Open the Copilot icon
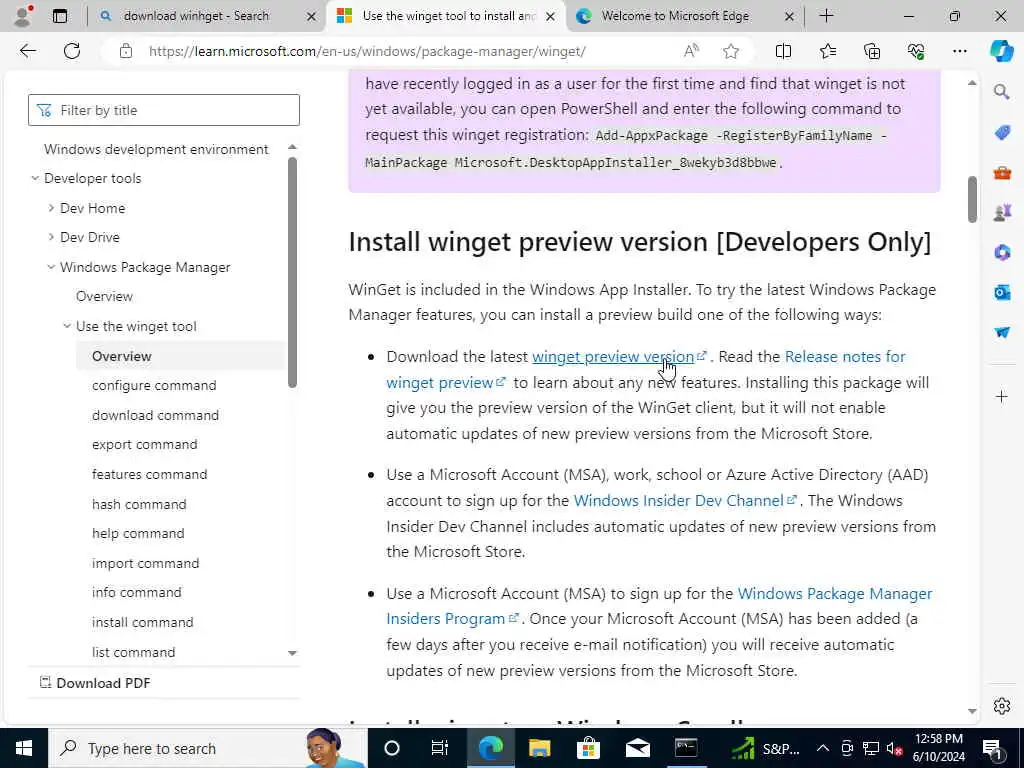Screen dimensions: 1024x768 pyautogui.click(x=1001, y=51)
